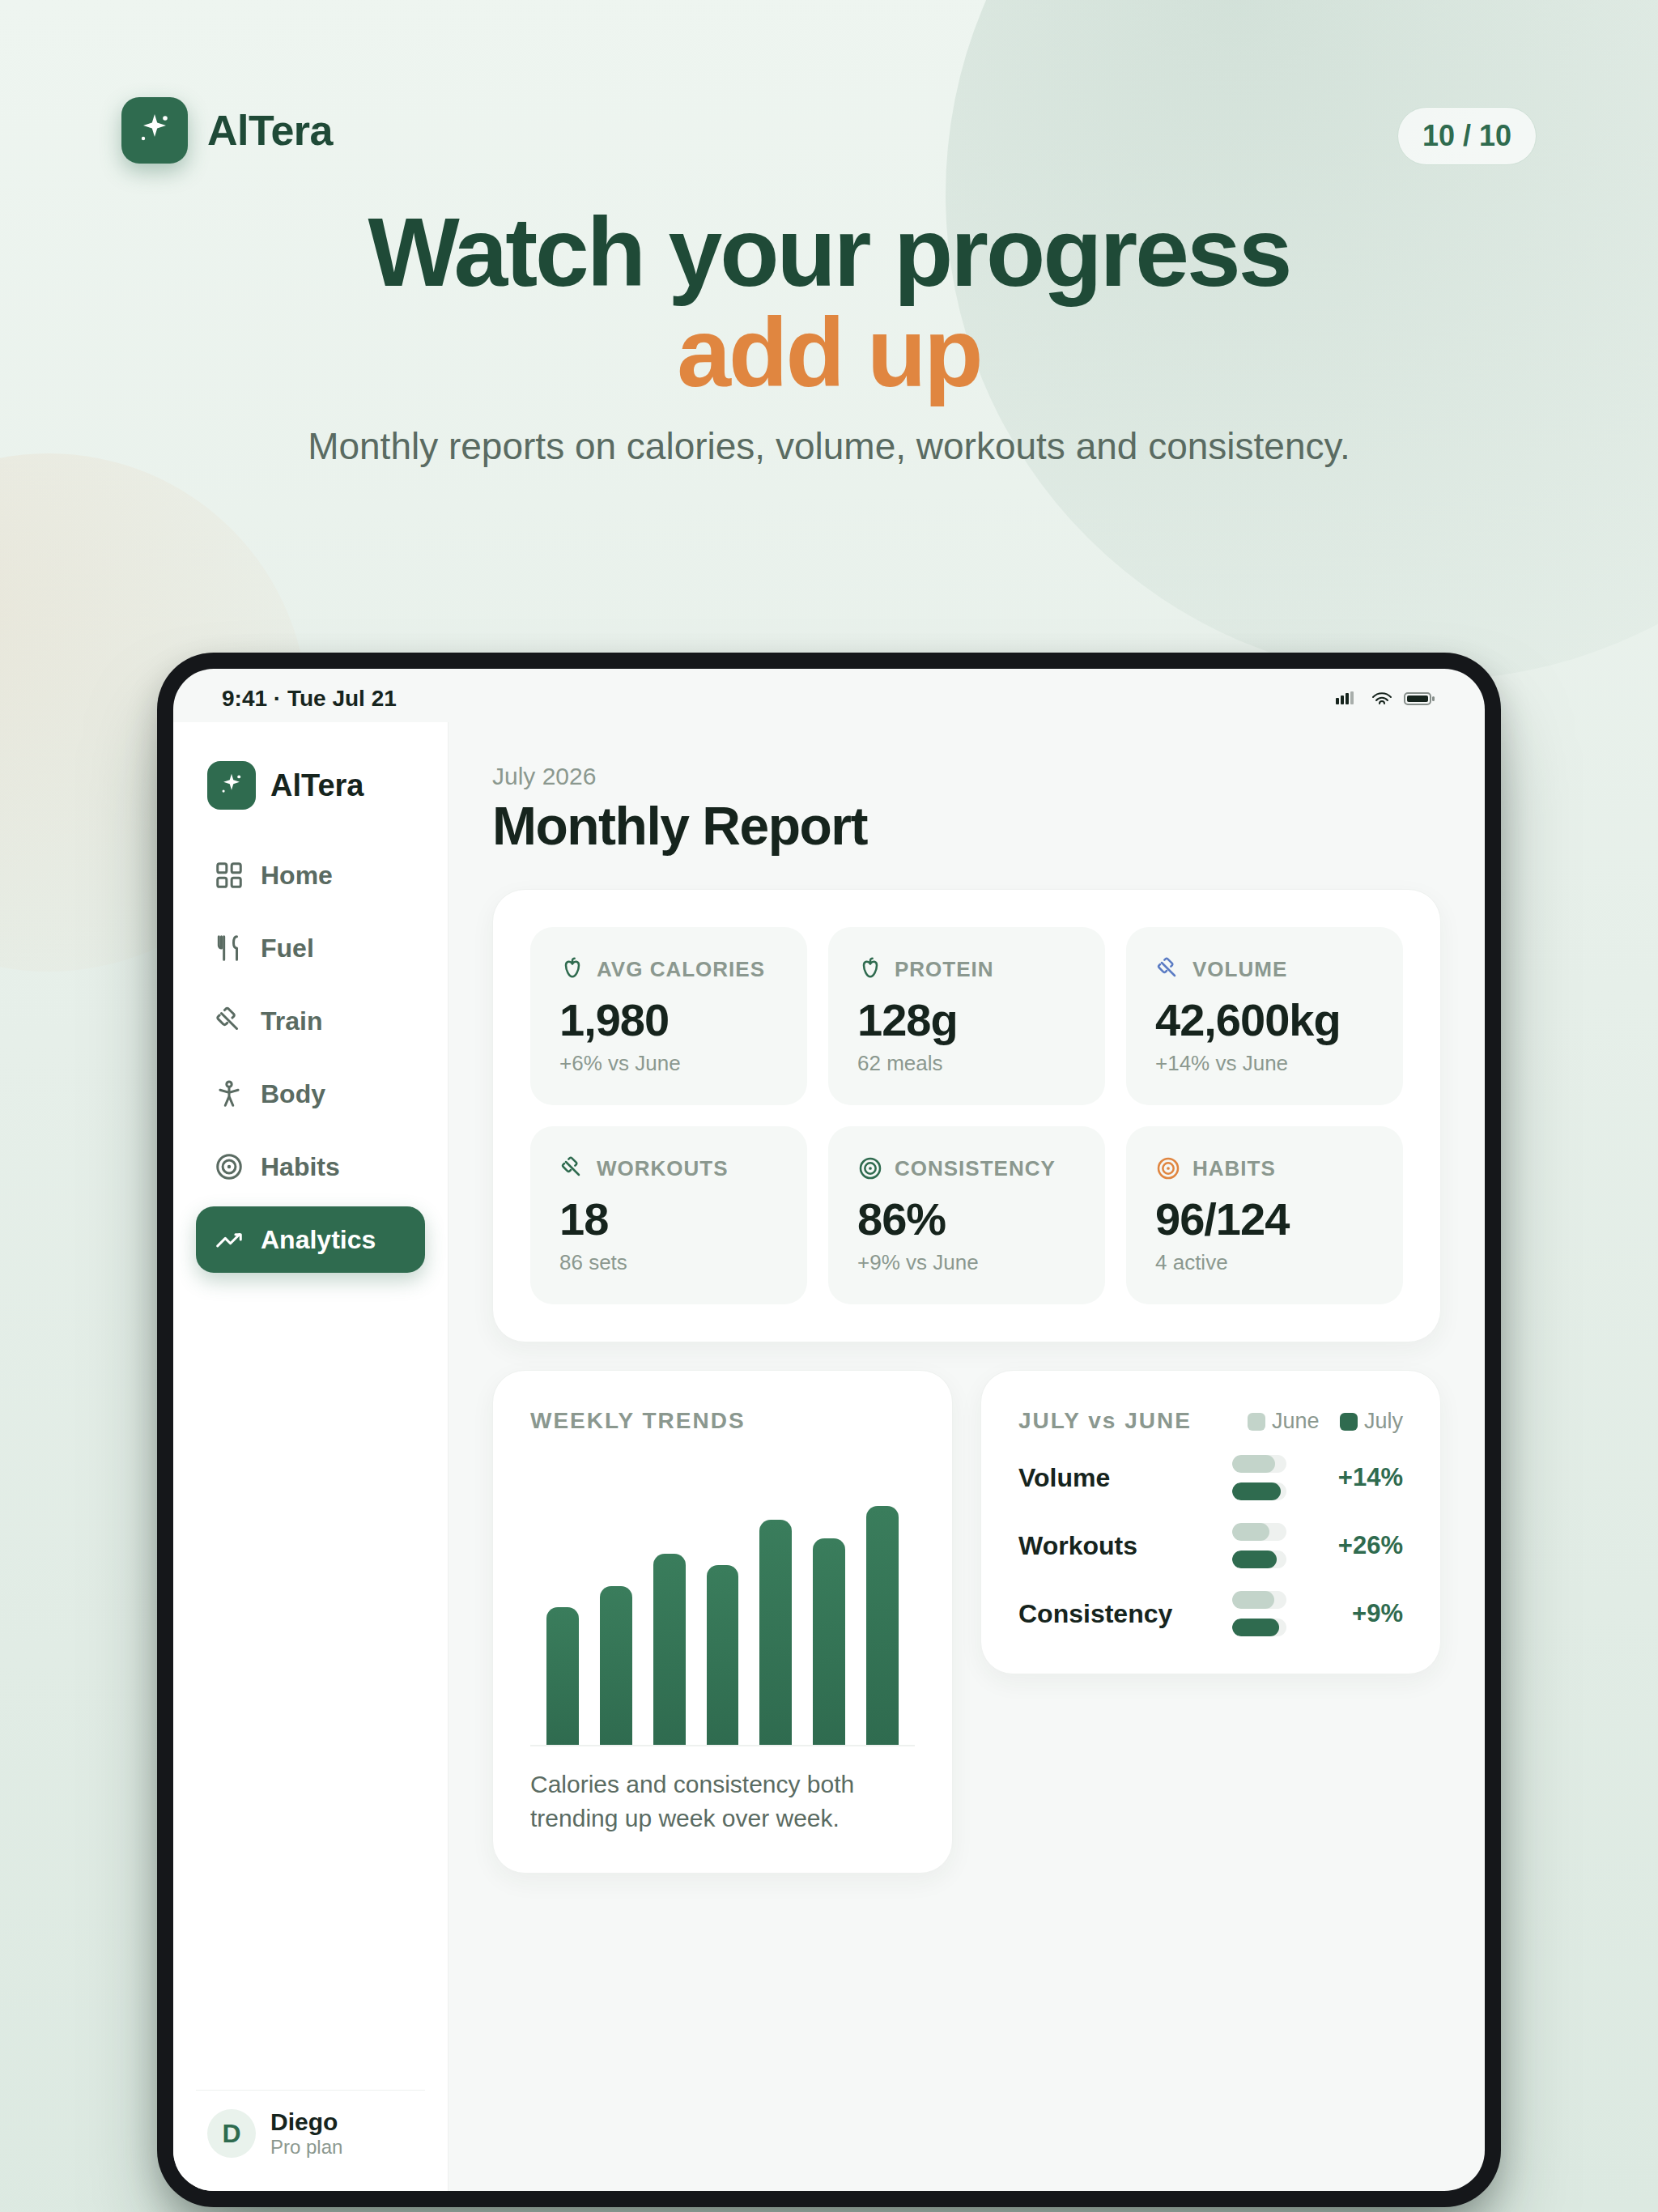Click the "4 active" habits text
Image resolution: width=1658 pixels, height=2212 pixels.
coord(1191,1262)
